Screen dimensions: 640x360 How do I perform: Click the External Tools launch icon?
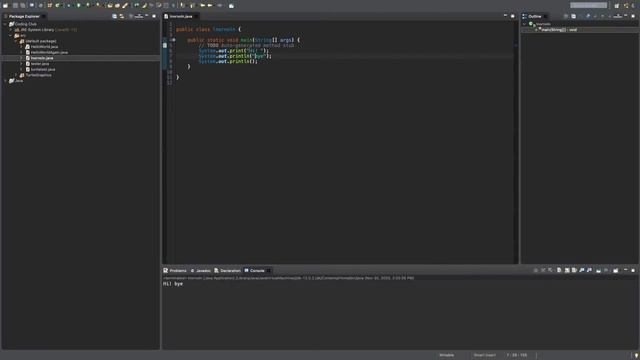point(98,5)
